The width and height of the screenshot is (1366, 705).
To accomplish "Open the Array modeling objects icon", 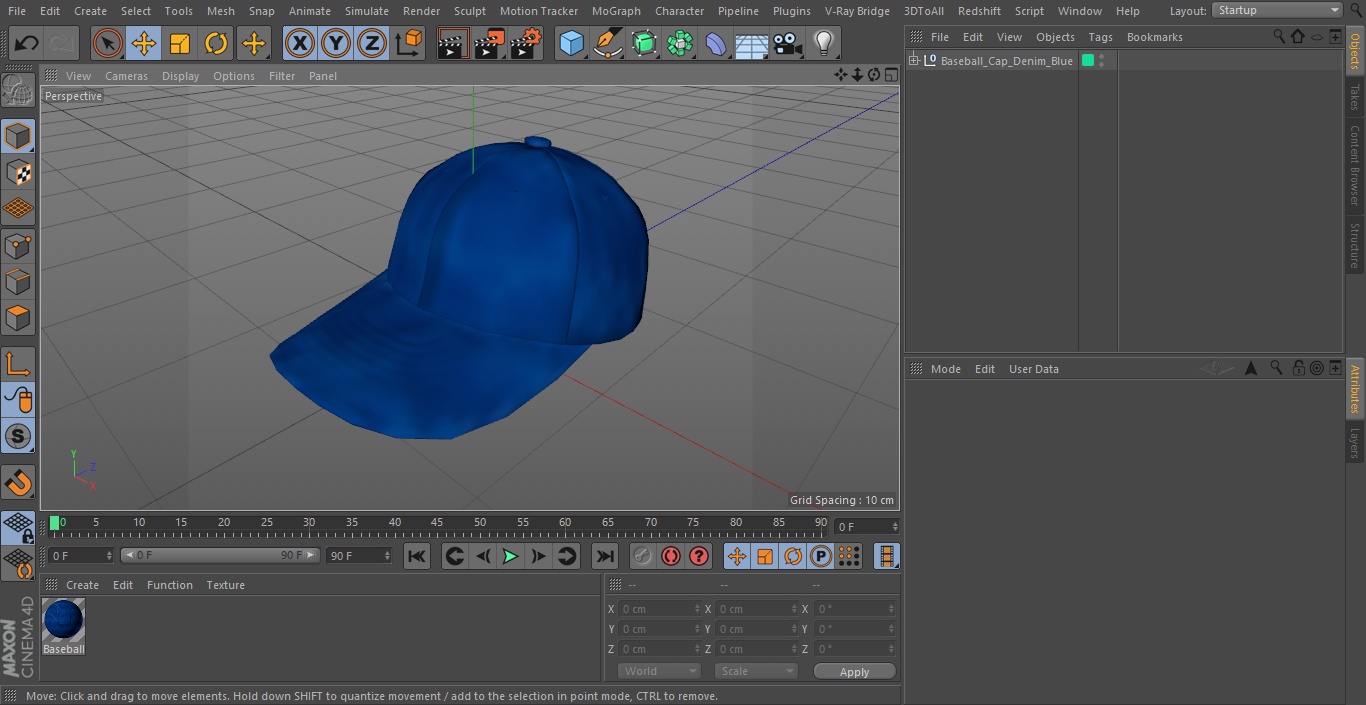I will [x=680, y=44].
